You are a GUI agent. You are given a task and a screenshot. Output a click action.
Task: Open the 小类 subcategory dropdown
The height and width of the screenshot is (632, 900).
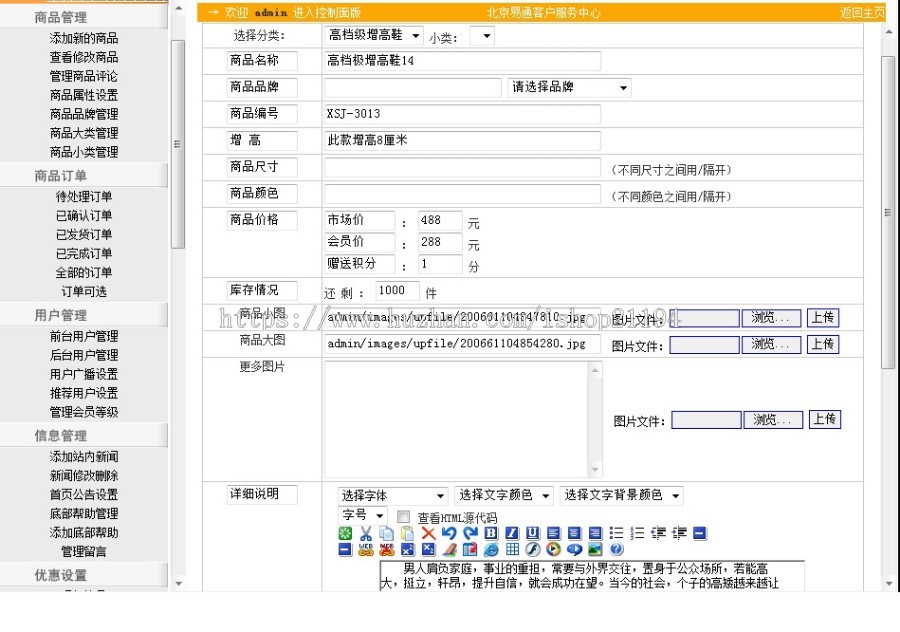(483, 35)
